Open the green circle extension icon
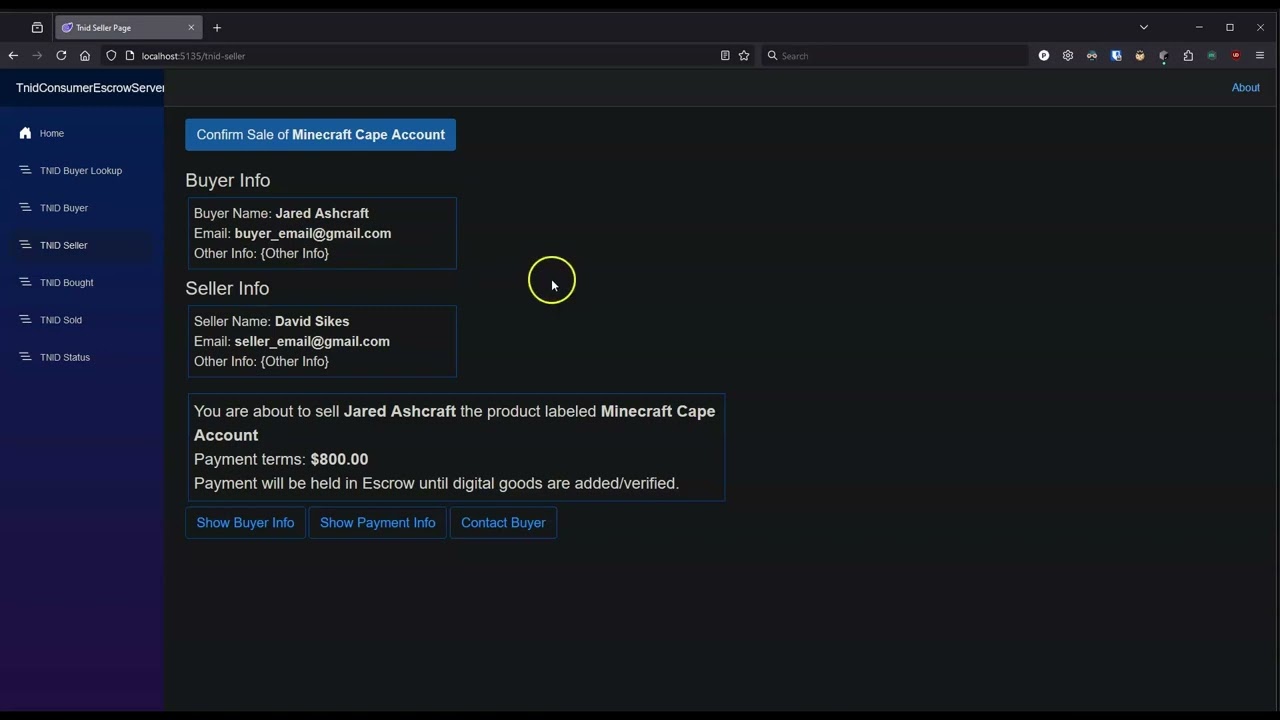This screenshot has width=1280, height=720. coord(1212,56)
